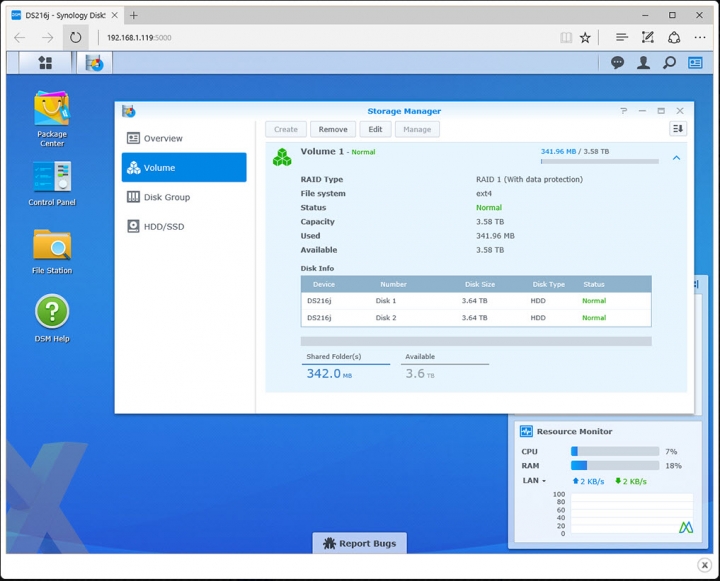Image resolution: width=720 pixels, height=581 pixels.
Task: Click browser forward arrow
Action: pos(47,38)
